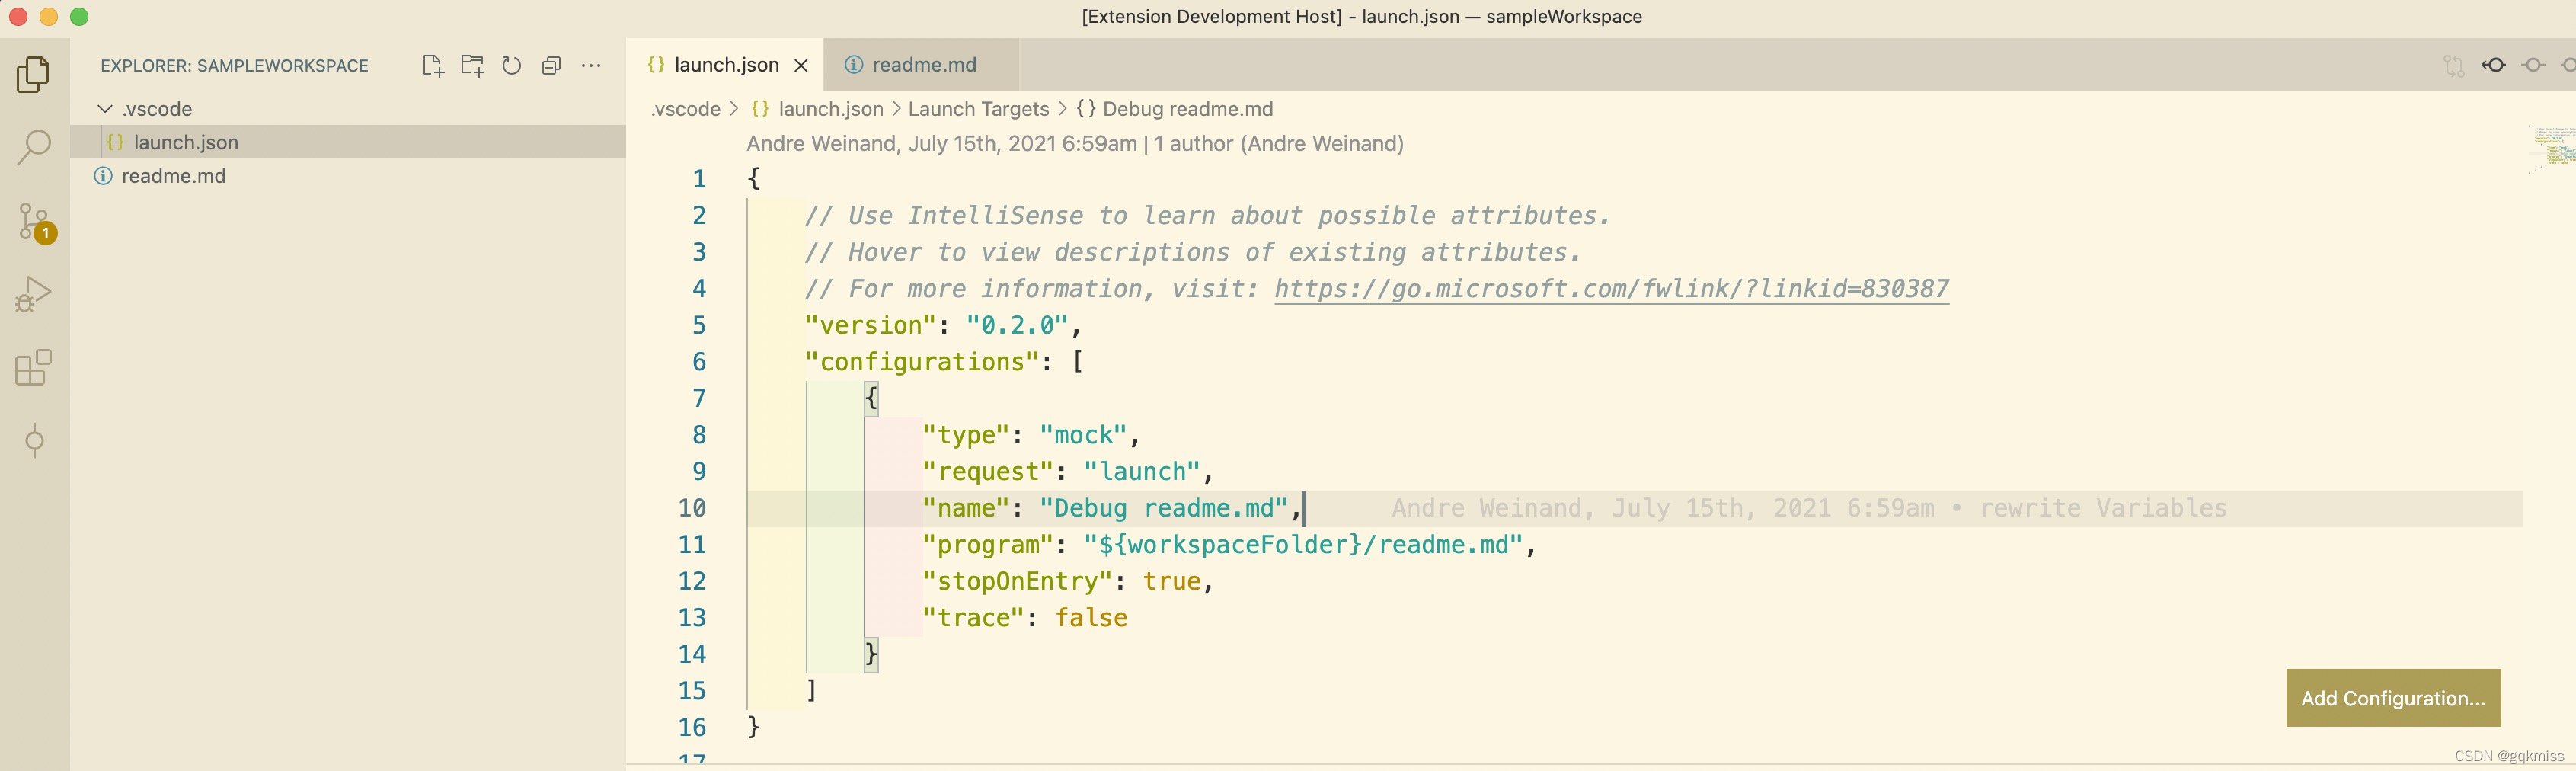Create a new file in Explorer
This screenshot has height=771, width=2576.
[x=433, y=66]
